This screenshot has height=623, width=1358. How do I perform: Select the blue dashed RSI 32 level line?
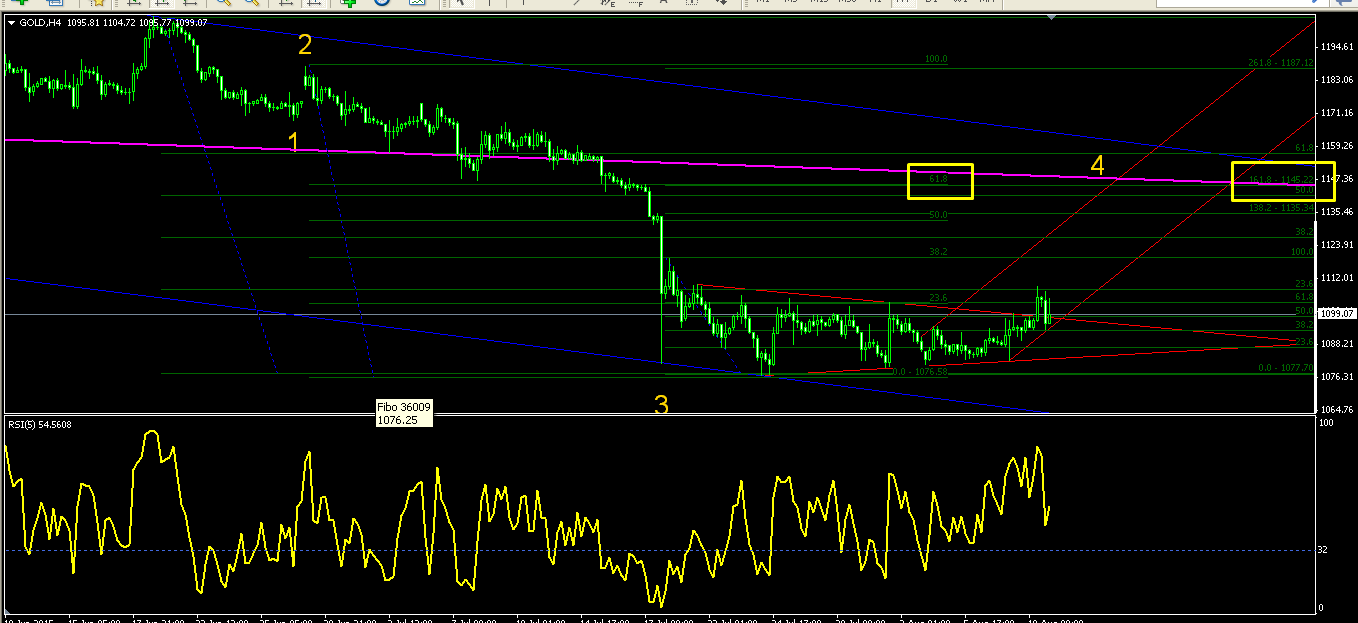pos(660,550)
